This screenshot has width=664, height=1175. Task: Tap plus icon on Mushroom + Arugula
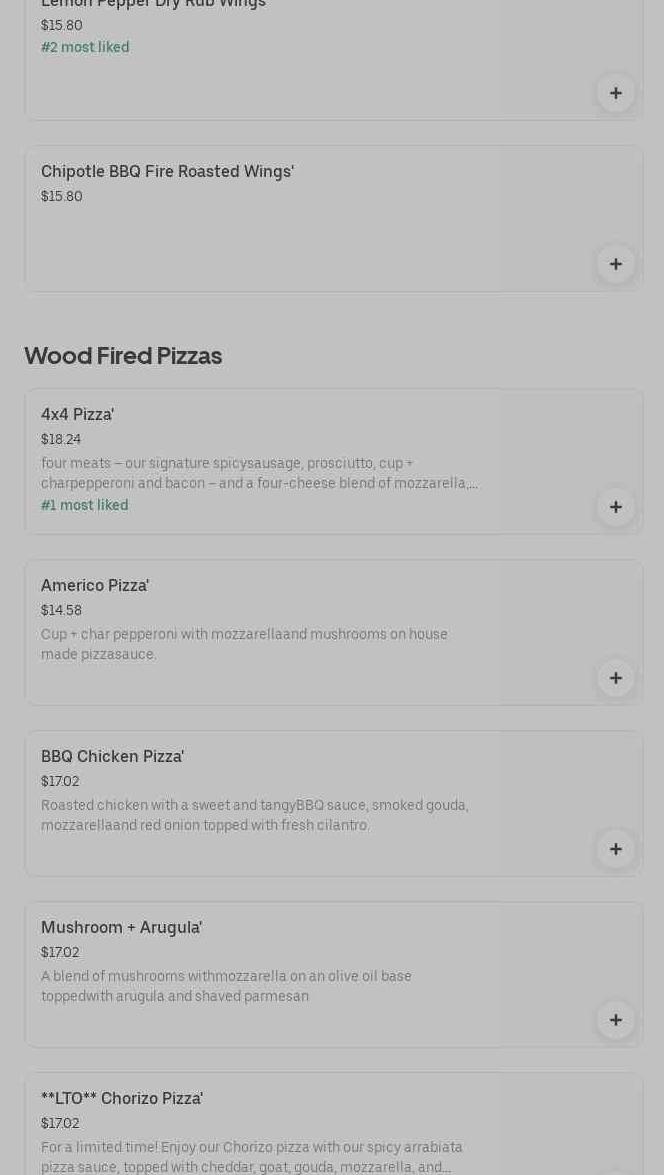[615, 1020]
